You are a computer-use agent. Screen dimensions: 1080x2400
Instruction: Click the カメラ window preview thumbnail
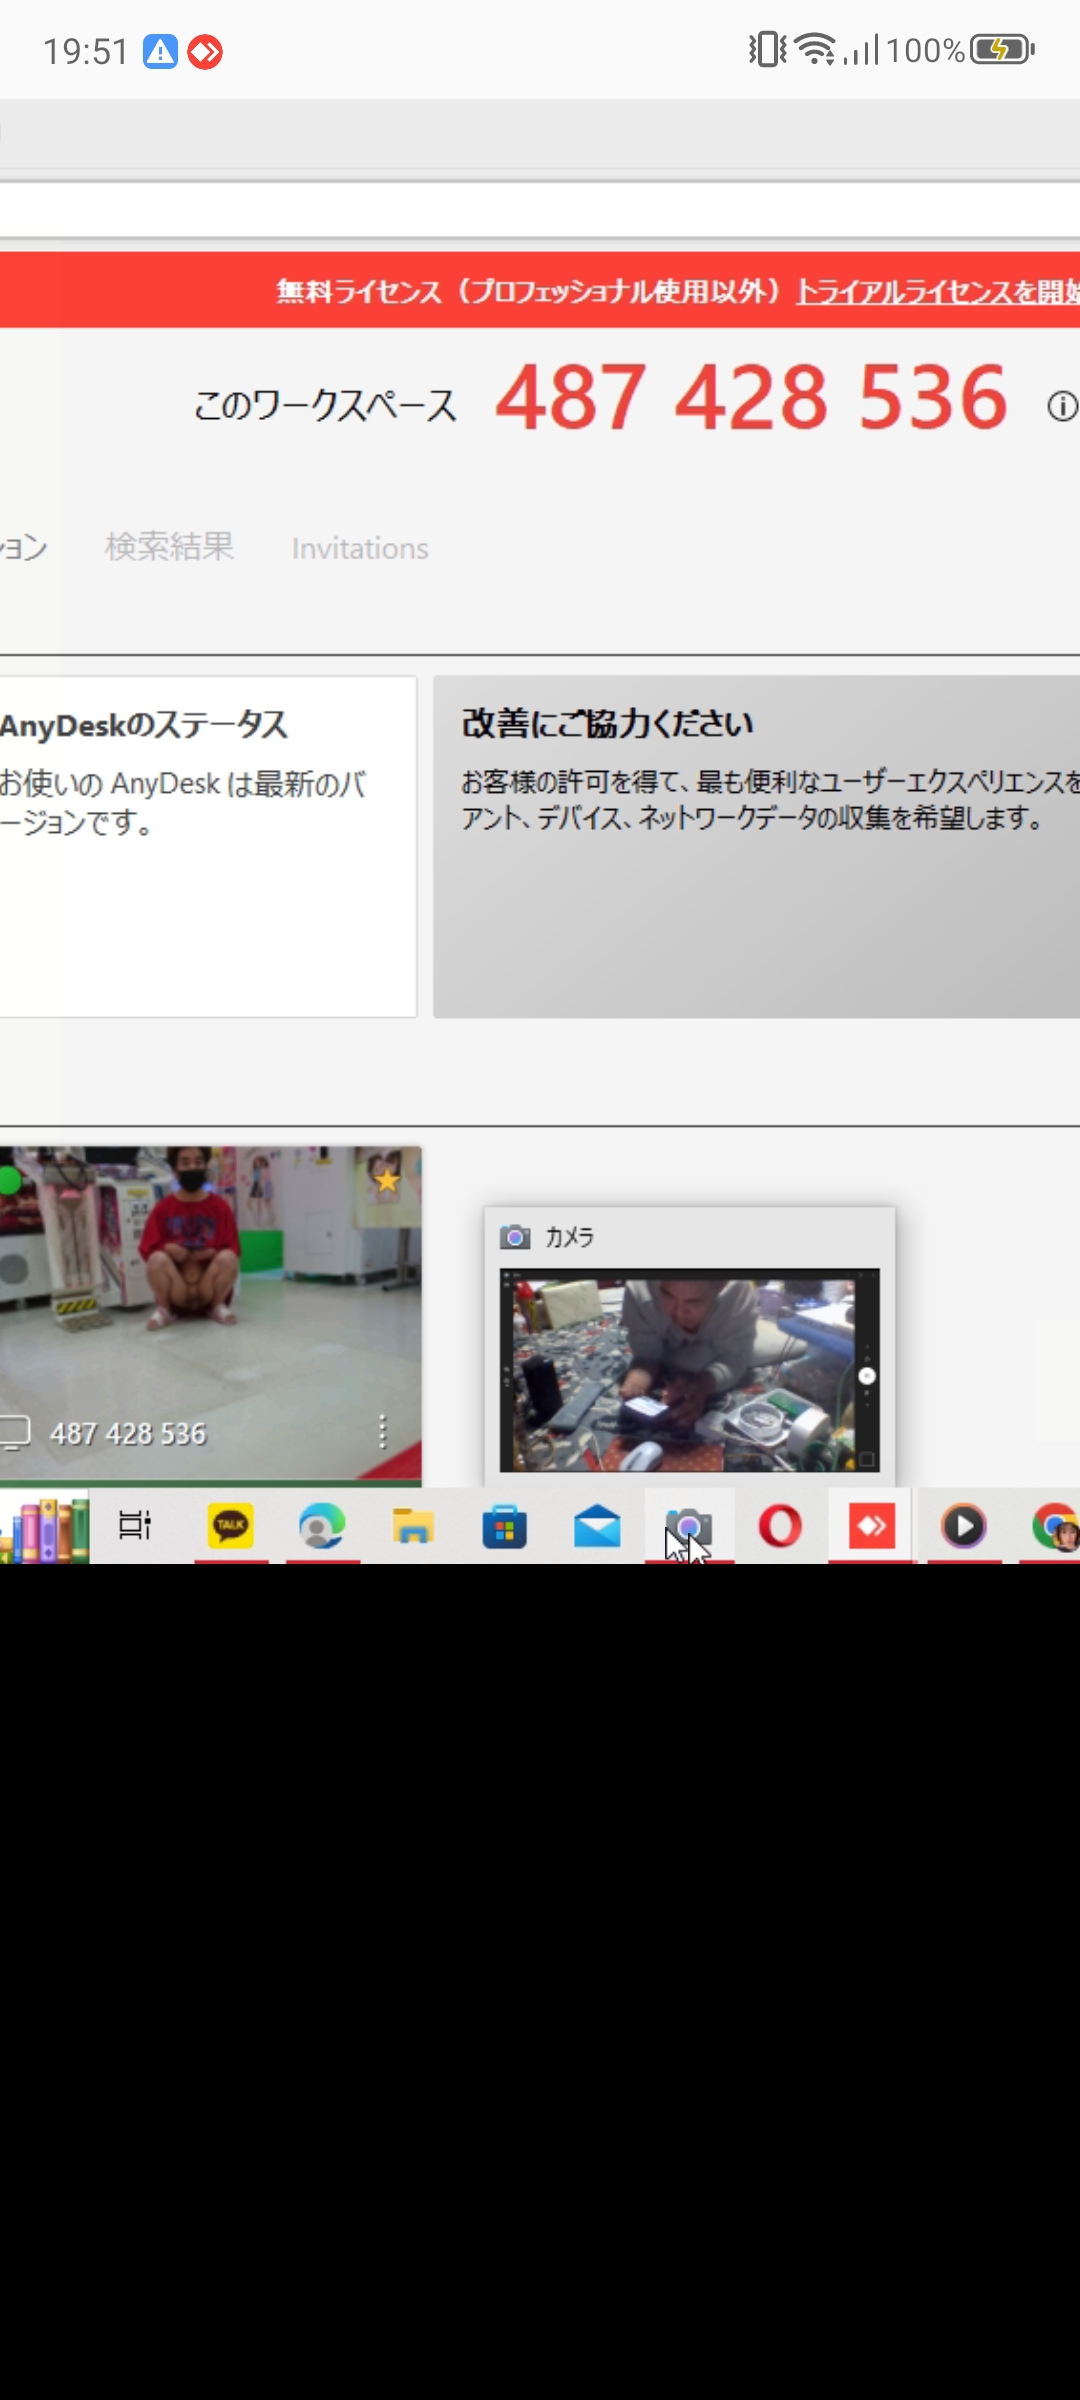tap(689, 1370)
